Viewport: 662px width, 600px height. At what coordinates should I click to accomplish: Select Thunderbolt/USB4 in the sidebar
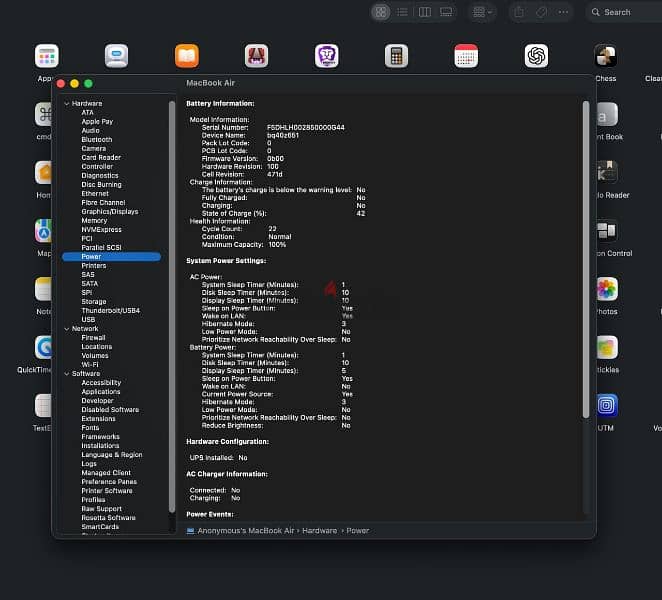click(111, 310)
